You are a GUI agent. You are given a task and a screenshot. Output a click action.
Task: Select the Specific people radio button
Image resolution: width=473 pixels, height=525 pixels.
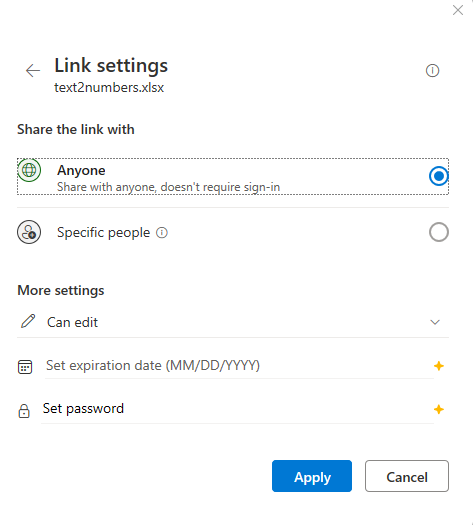439,232
